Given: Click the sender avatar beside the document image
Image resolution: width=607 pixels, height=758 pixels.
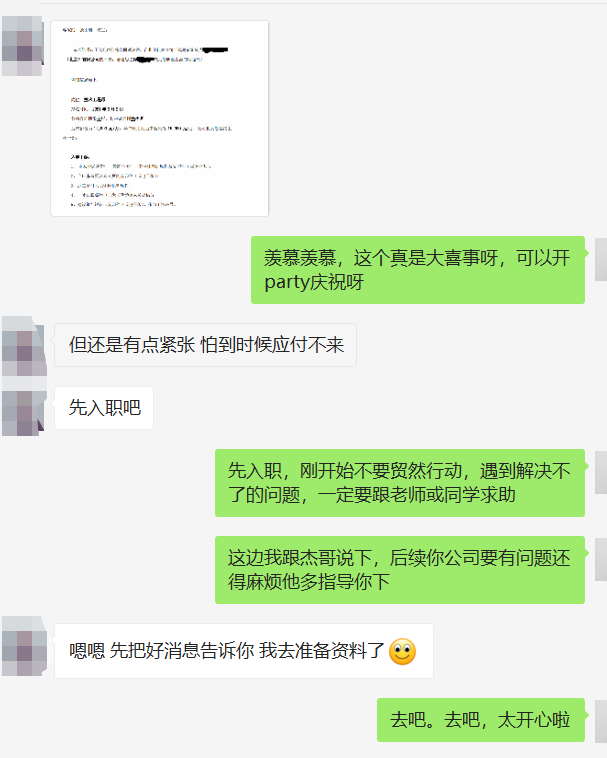Looking at the screenshot, I should [x=23, y=46].
